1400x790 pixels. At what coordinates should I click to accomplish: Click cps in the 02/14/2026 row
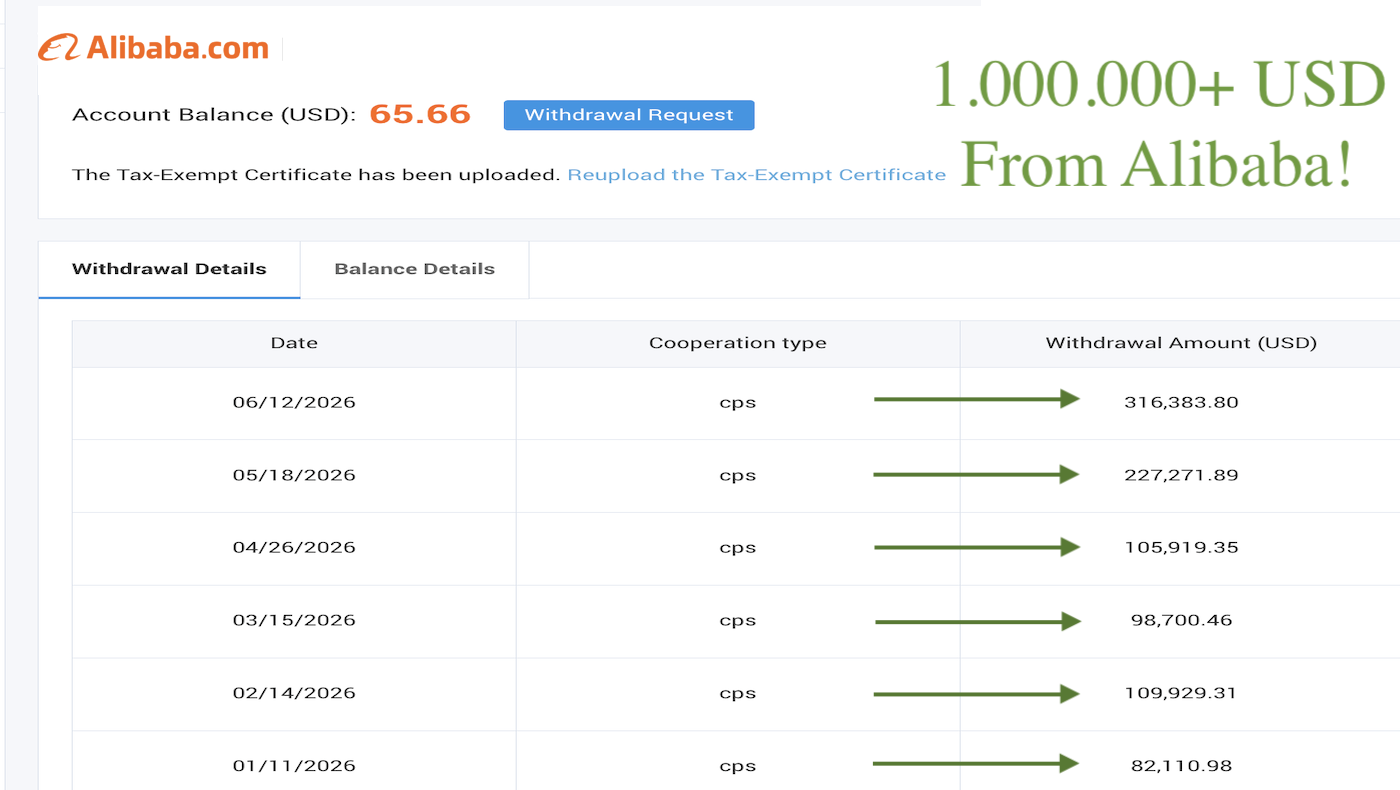(738, 694)
